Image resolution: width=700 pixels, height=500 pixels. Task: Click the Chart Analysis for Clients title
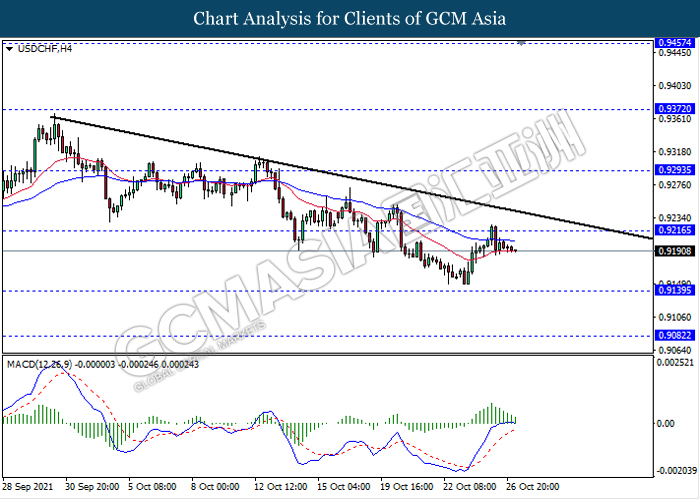350,19
